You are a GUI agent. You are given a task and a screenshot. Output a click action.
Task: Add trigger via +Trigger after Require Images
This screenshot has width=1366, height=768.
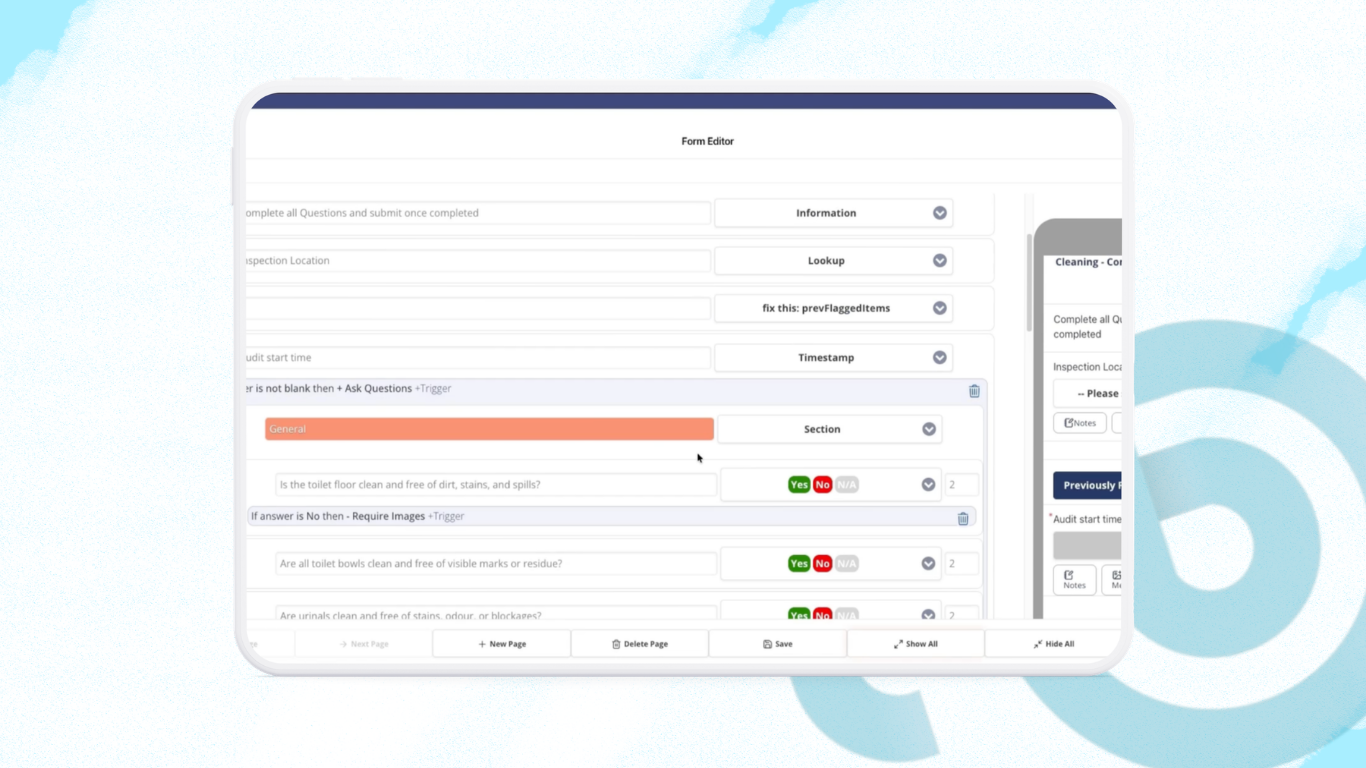446,517
